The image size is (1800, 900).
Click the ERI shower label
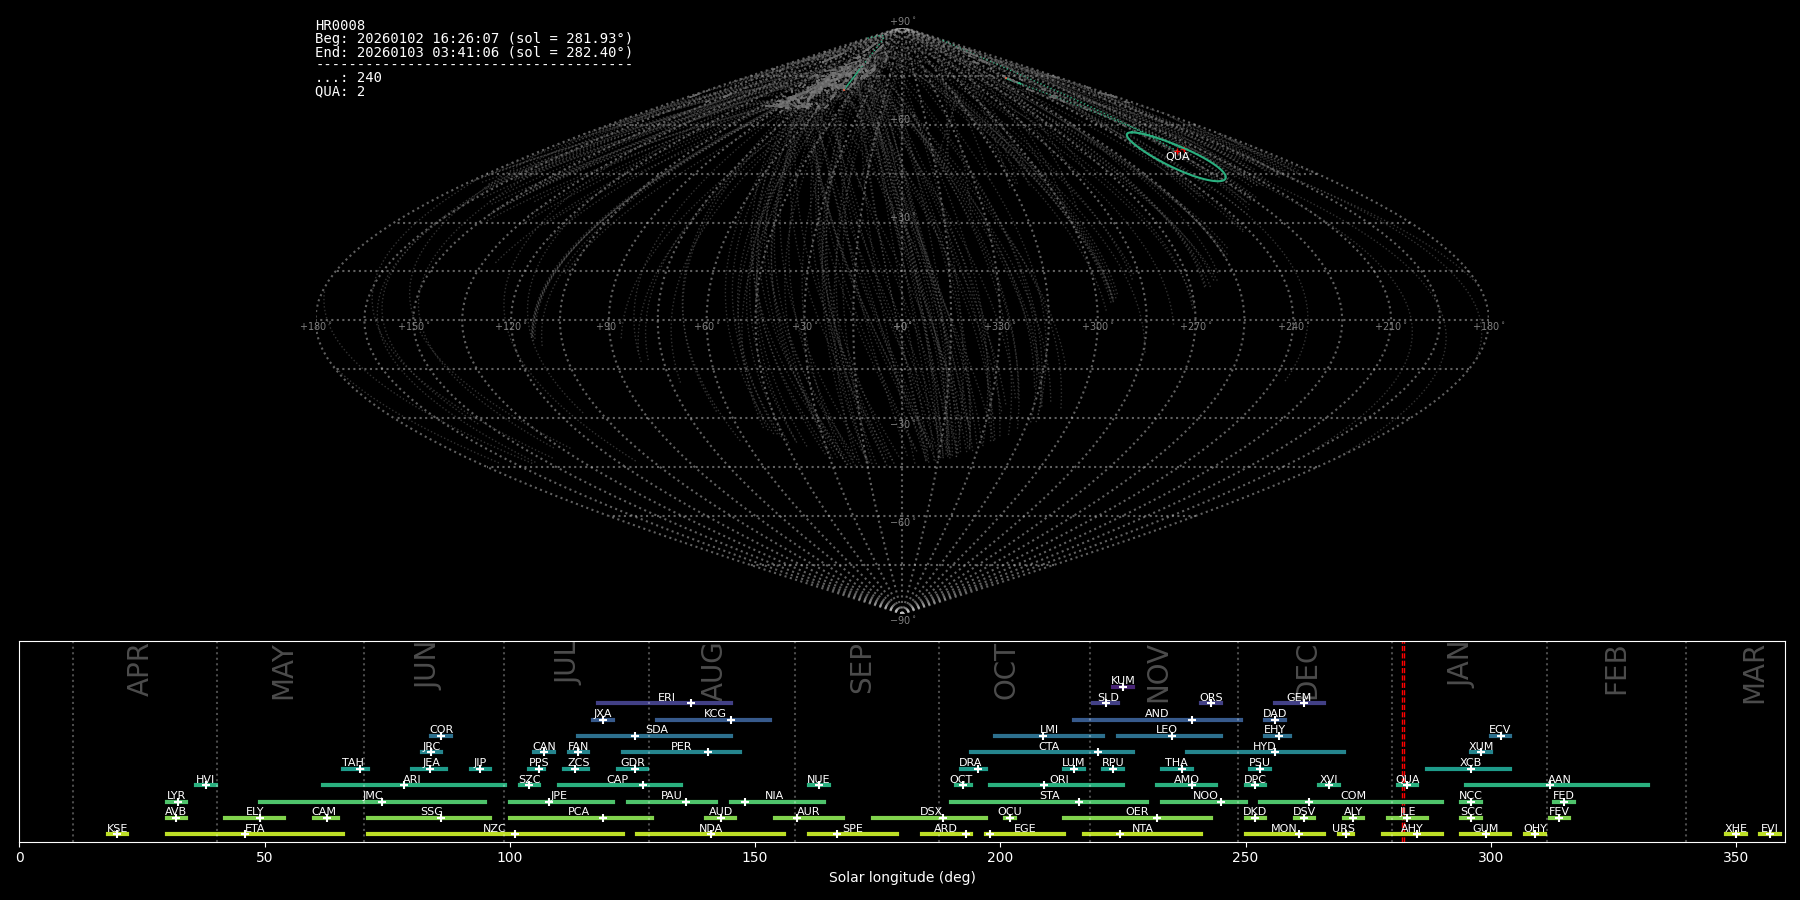666,698
